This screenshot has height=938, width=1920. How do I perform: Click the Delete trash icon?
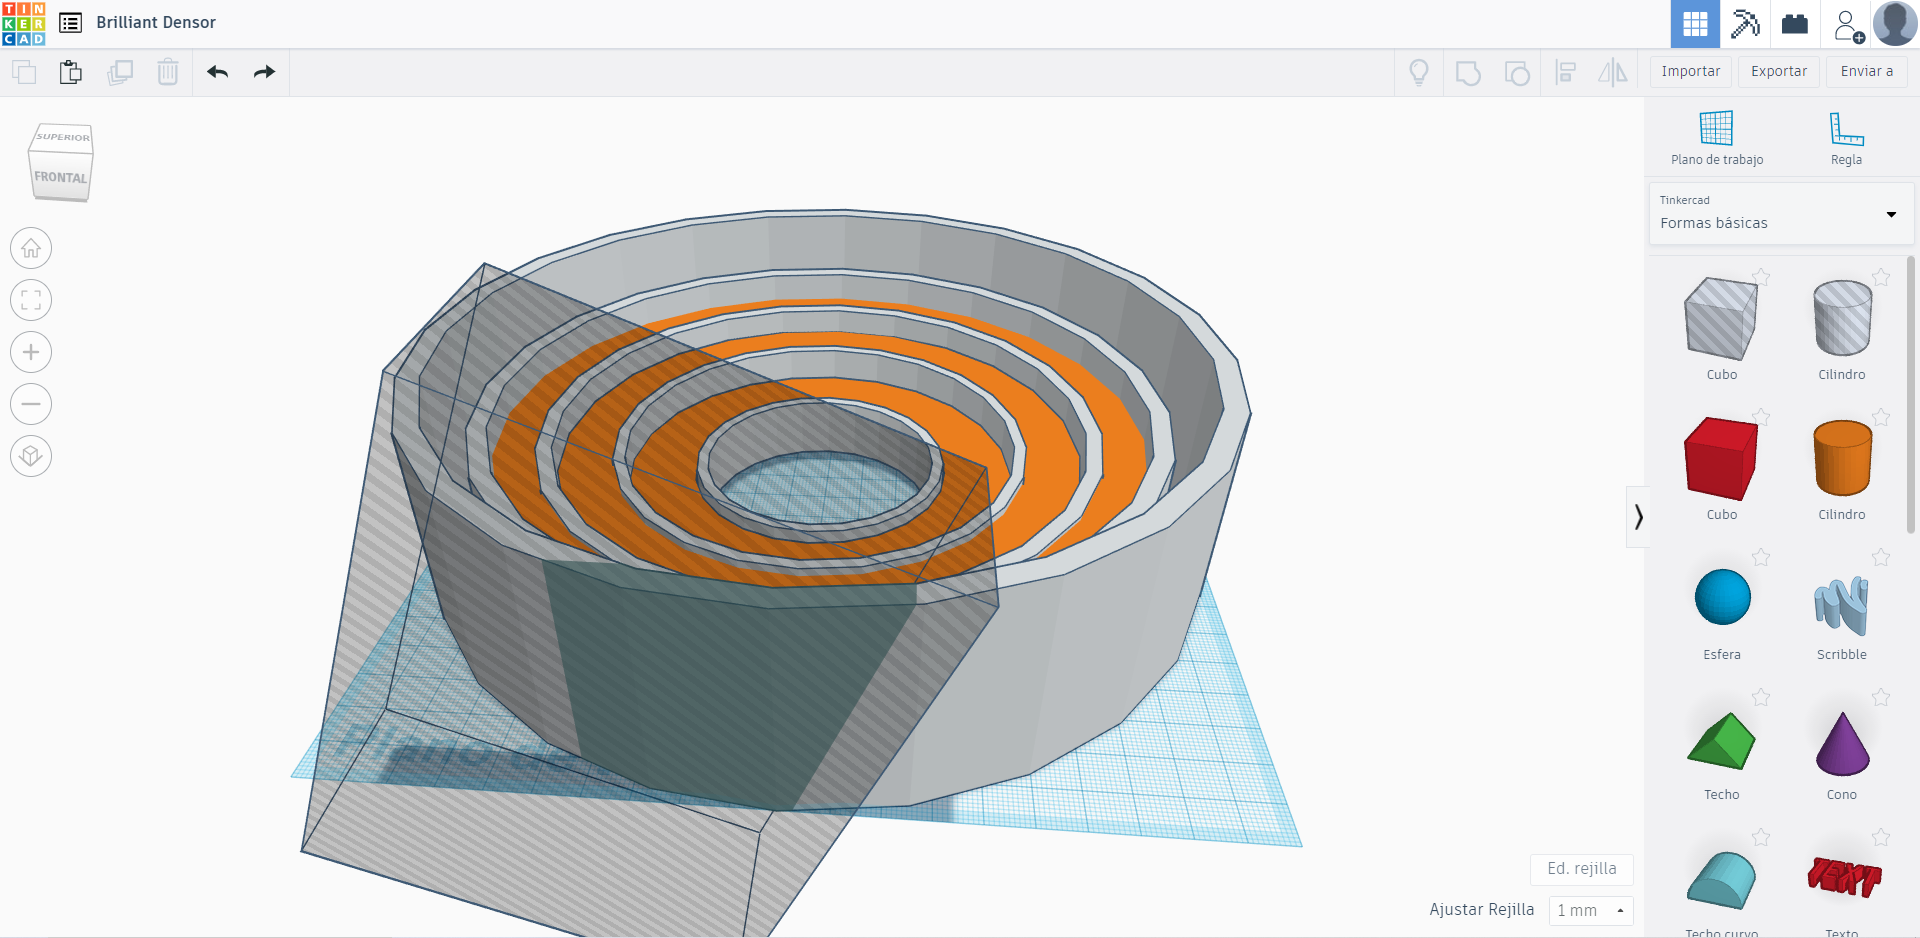pos(168,72)
